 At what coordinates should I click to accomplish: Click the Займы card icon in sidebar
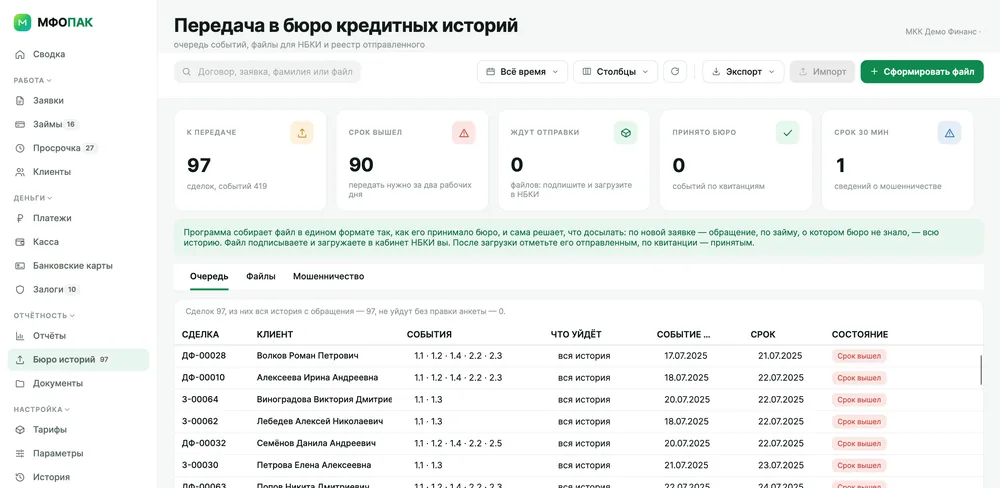click(20, 124)
